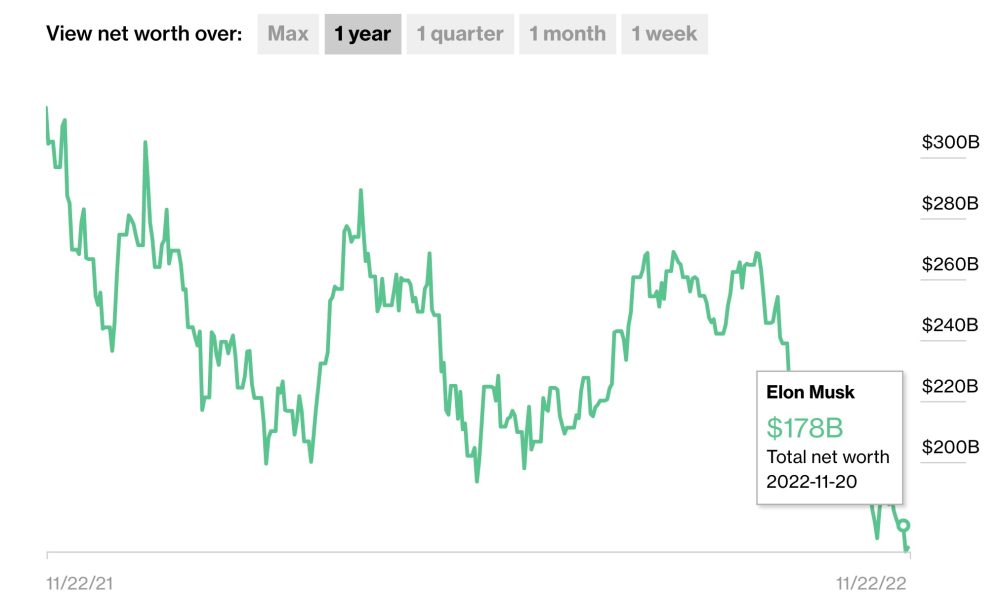Select the $200B axis label

pyautogui.click(x=950, y=447)
